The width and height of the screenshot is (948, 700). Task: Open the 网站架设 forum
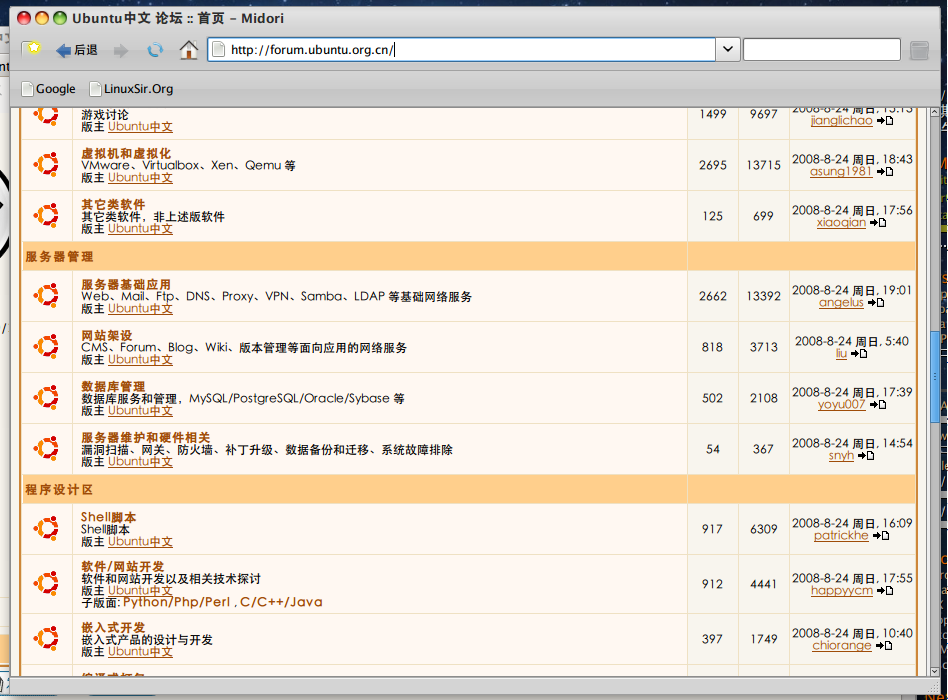107,335
